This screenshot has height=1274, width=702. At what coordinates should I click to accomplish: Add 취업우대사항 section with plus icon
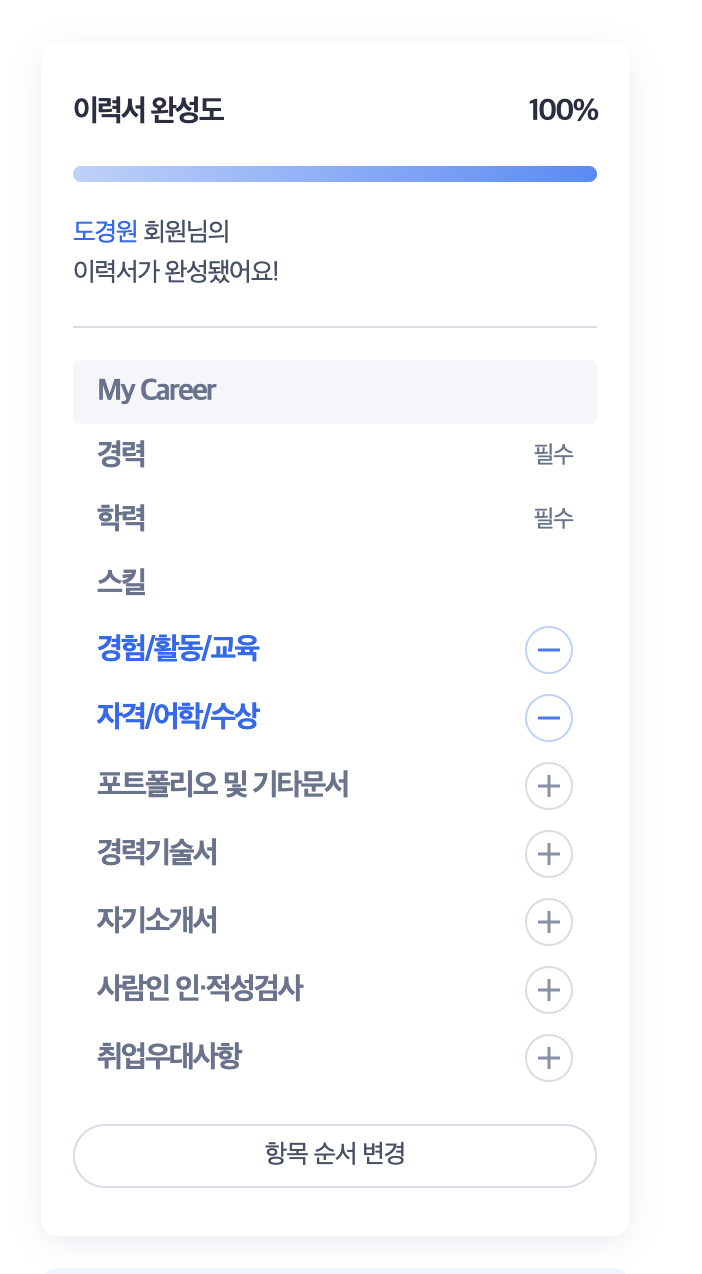pos(549,1058)
